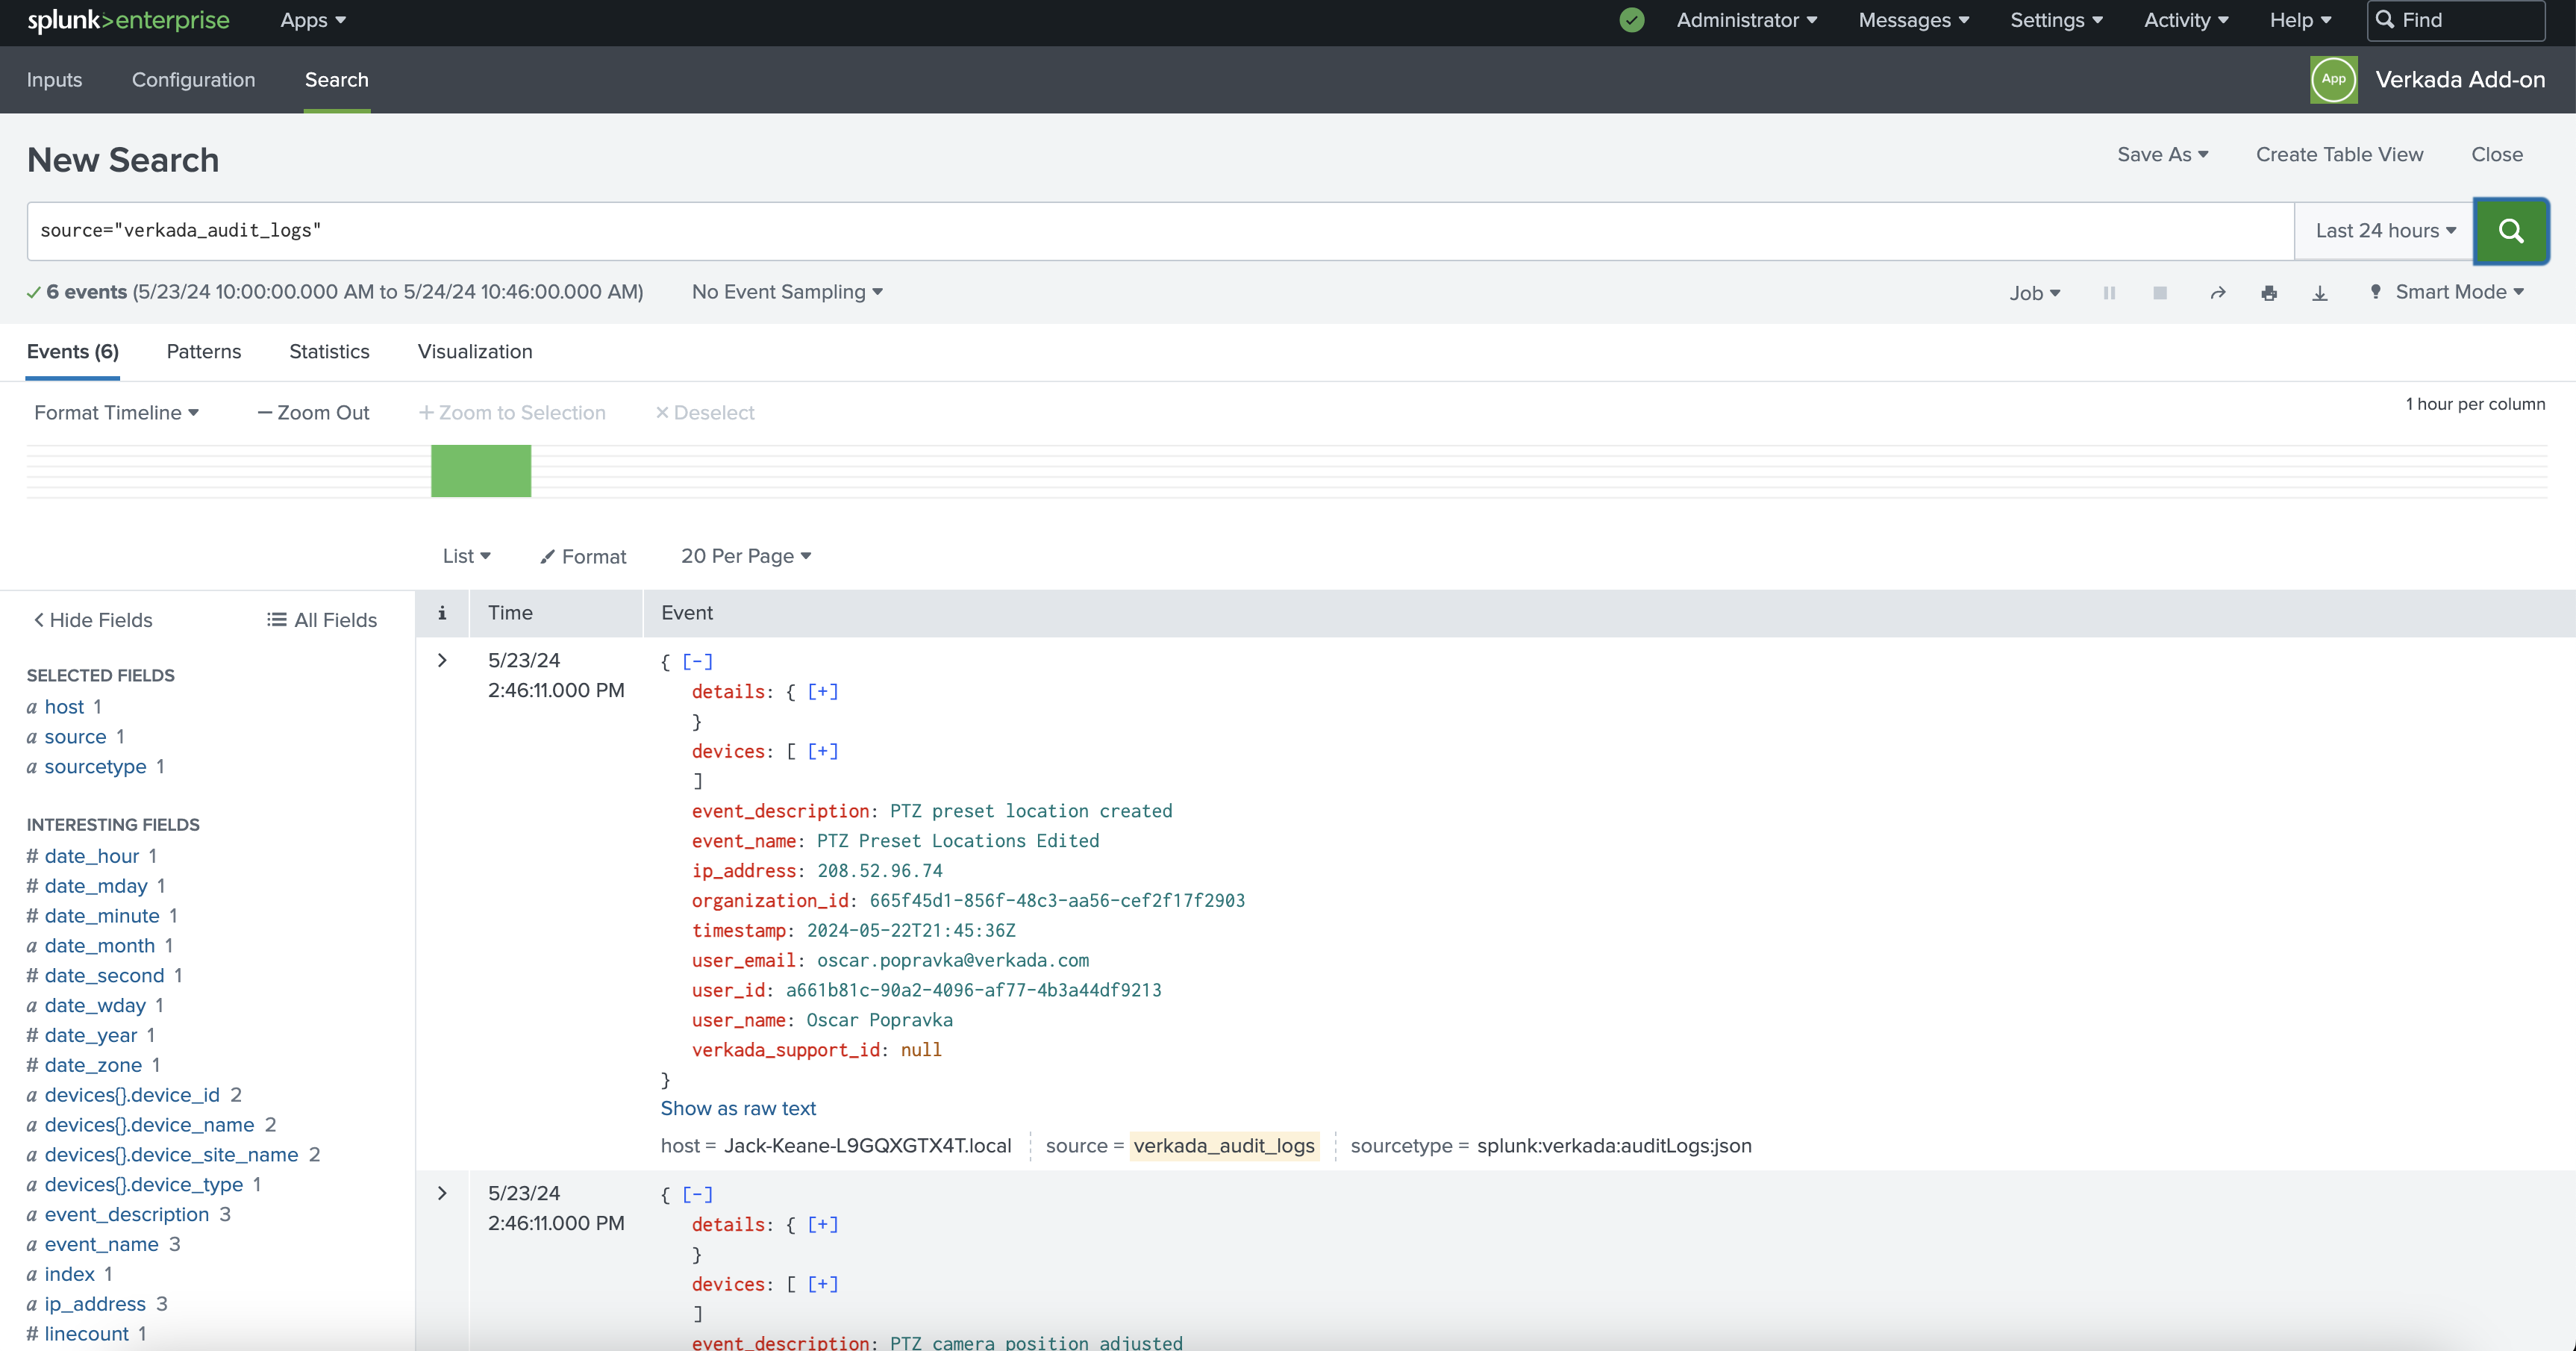This screenshot has width=2576, height=1351.
Task: Print the search results
Action: click(2269, 293)
